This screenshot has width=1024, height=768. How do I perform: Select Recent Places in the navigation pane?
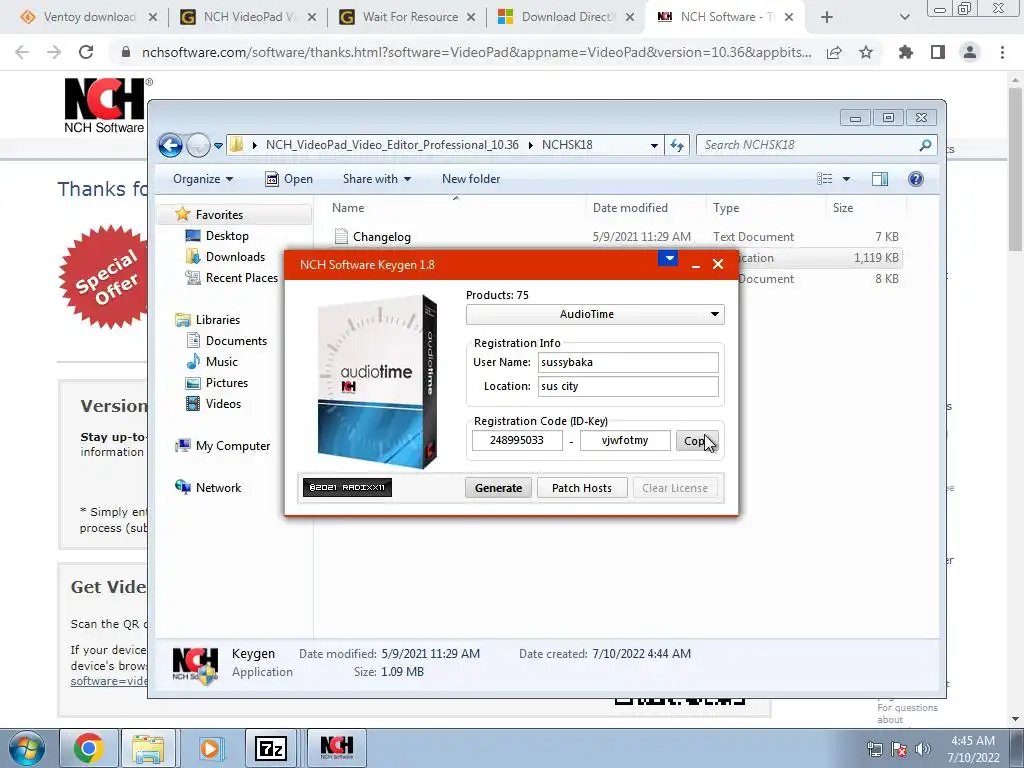pyautogui.click(x=242, y=278)
